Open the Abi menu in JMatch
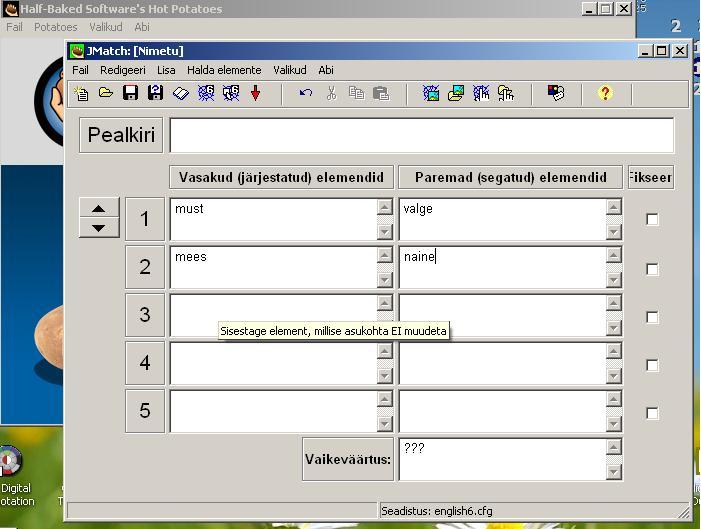This screenshot has width=701, height=529. click(x=326, y=70)
